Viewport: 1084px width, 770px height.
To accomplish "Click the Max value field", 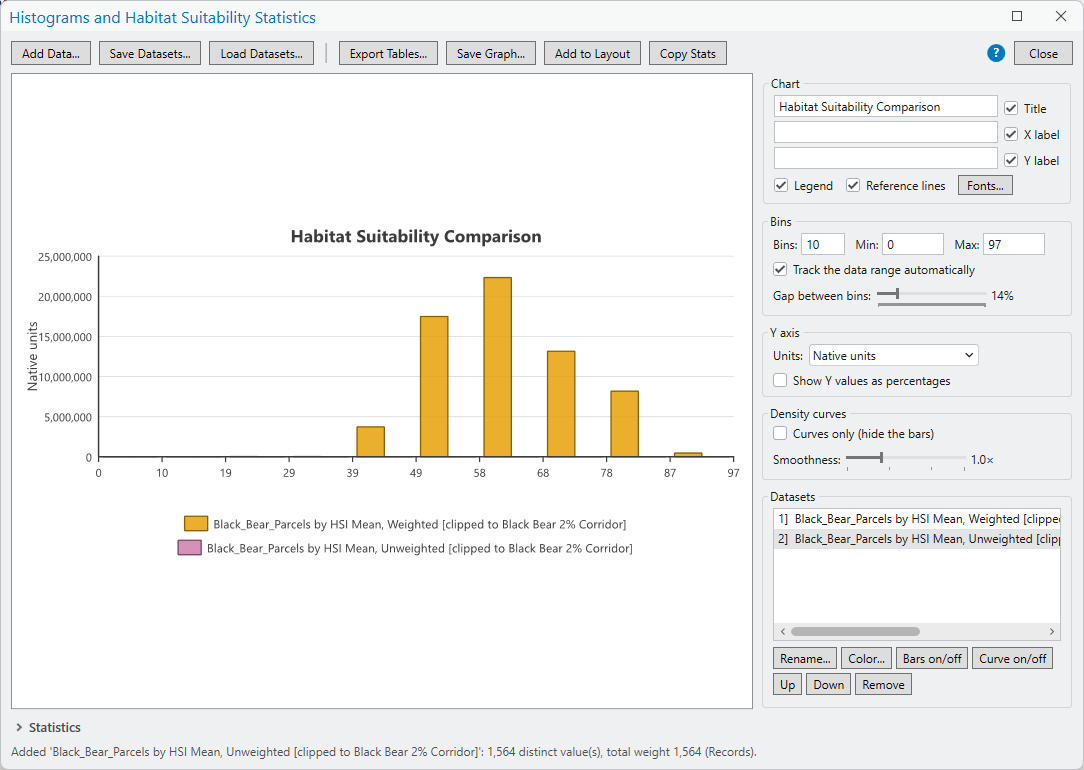I will click(x=1013, y=244).
